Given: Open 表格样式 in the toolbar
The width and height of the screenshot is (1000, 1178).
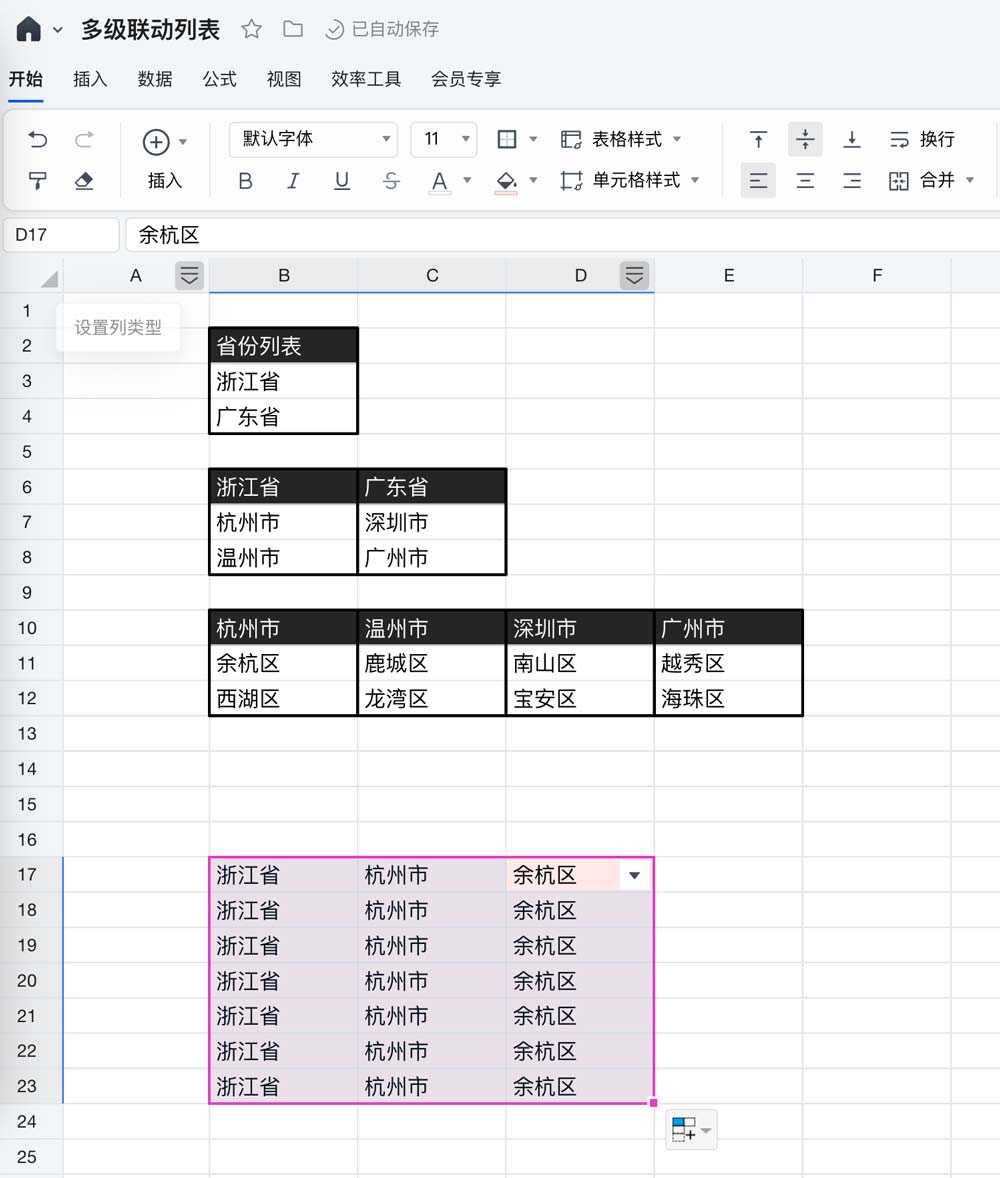Looking at the screenshot, I should click(x=620, y=139).
